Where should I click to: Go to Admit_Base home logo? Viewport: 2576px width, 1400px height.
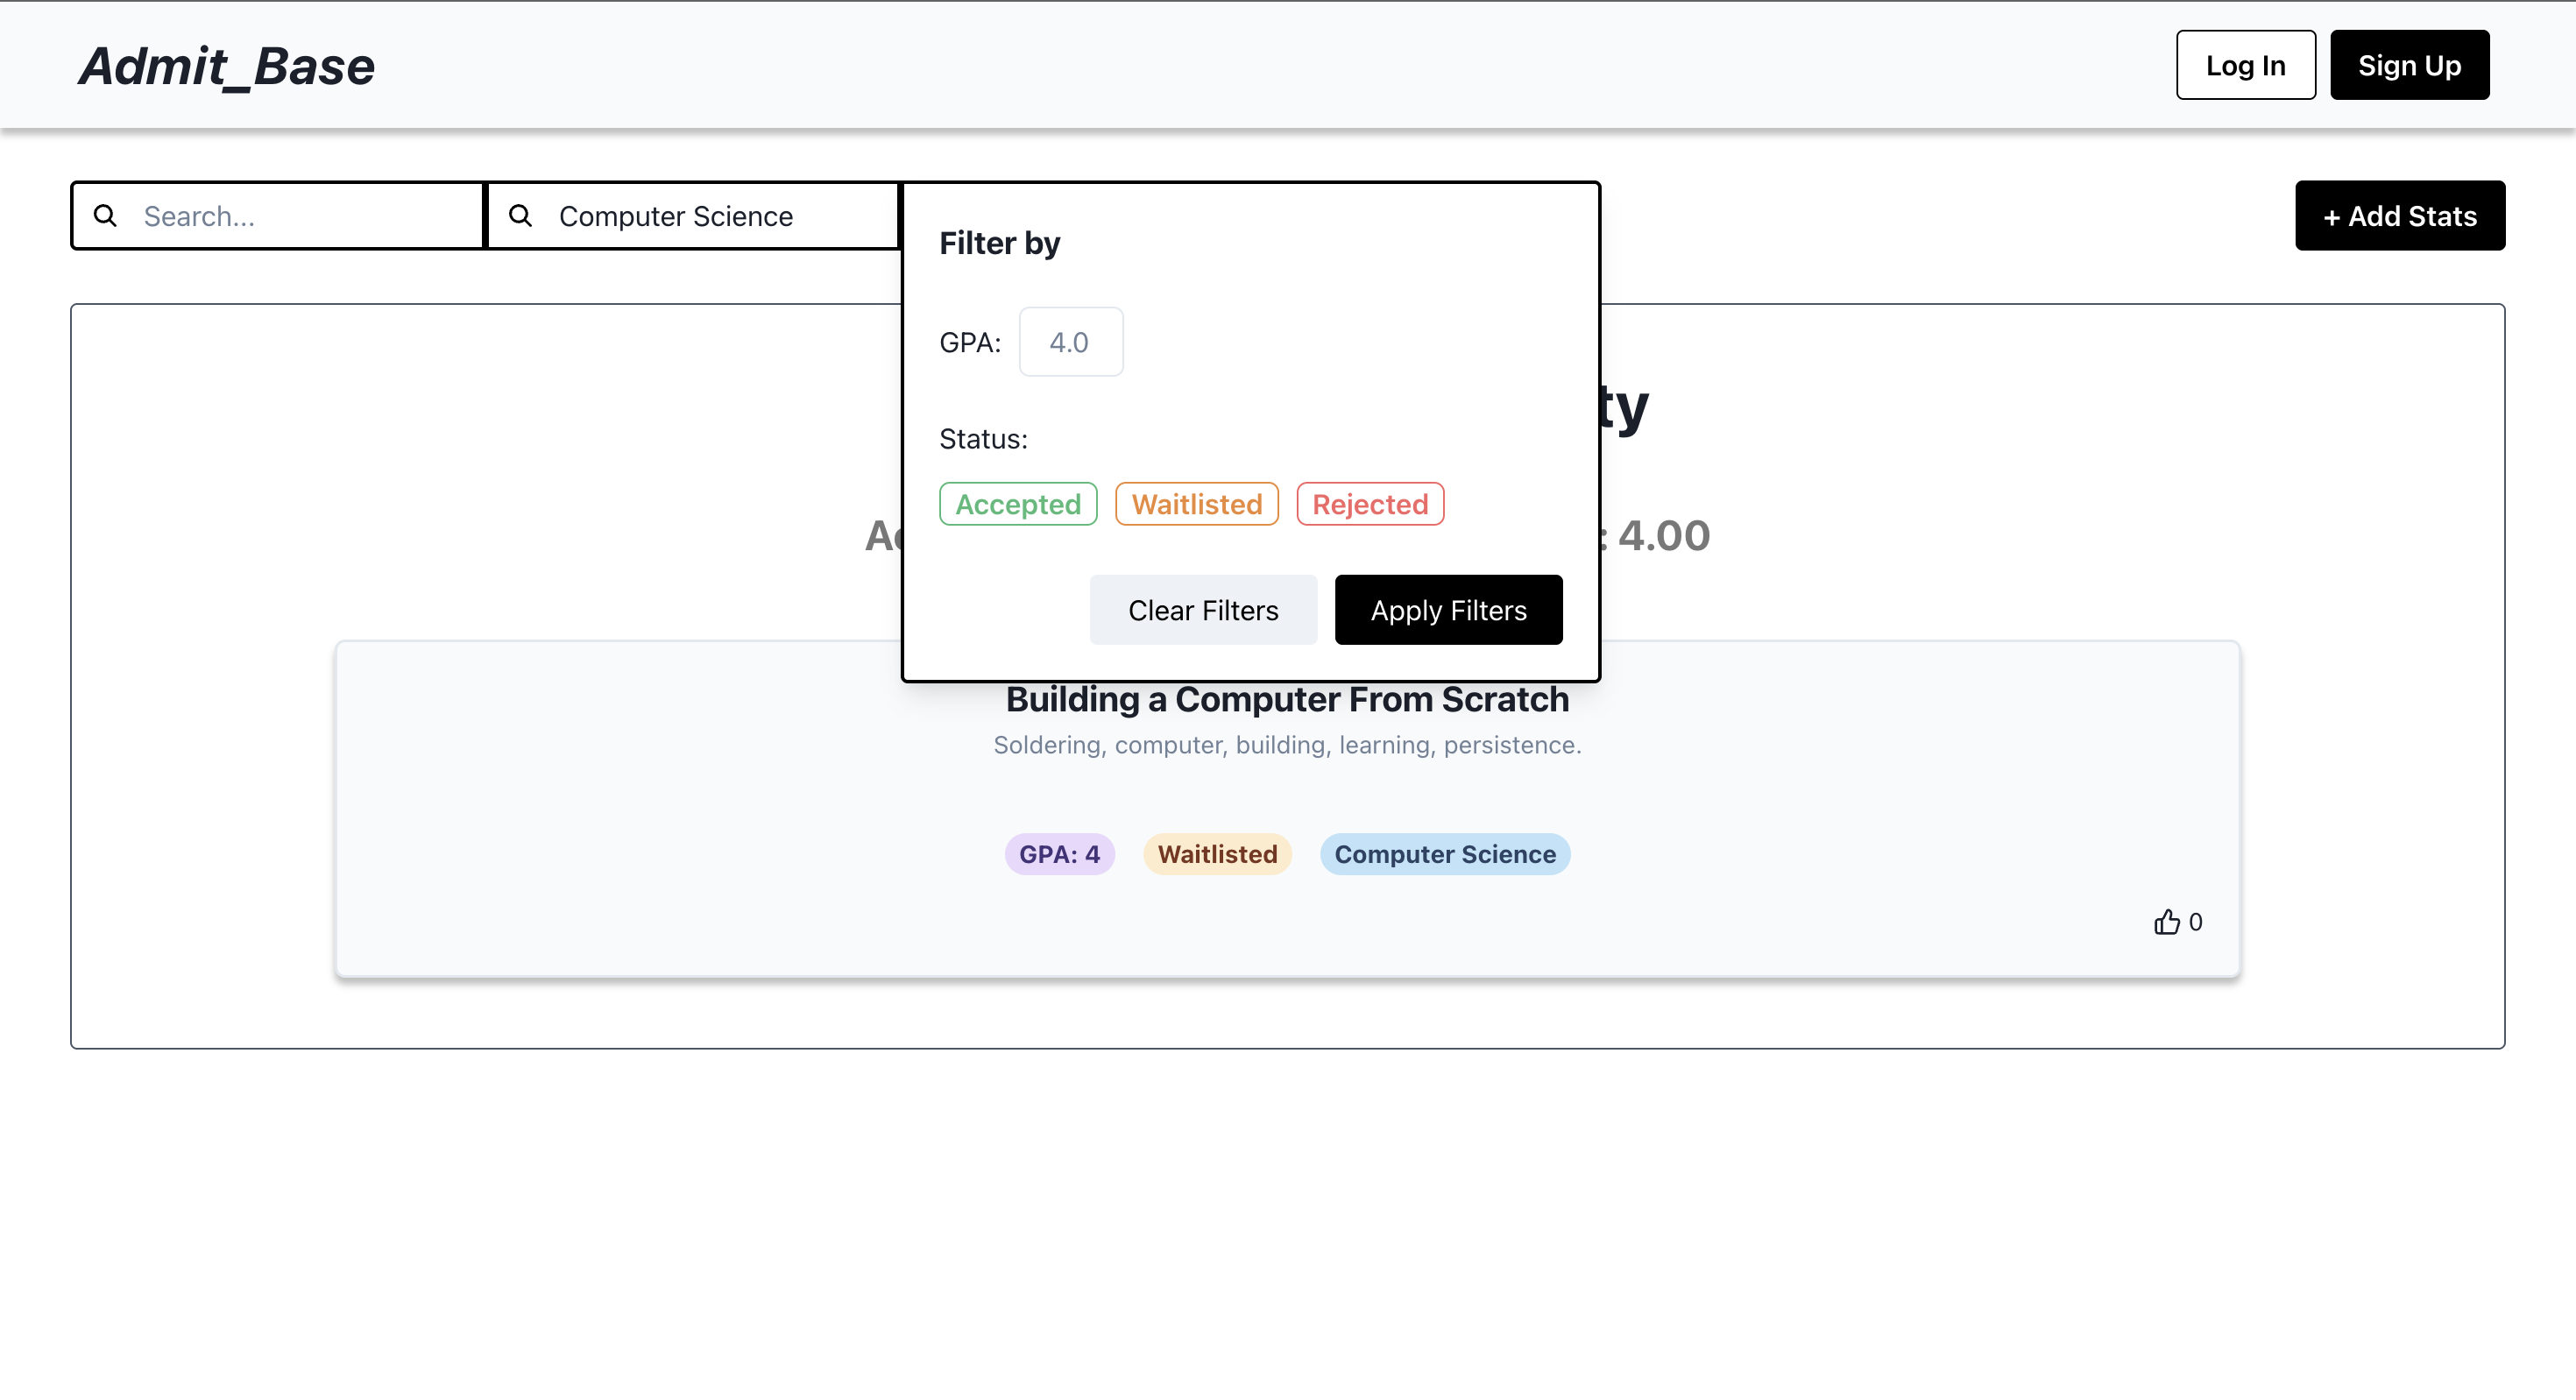[227, 67]
